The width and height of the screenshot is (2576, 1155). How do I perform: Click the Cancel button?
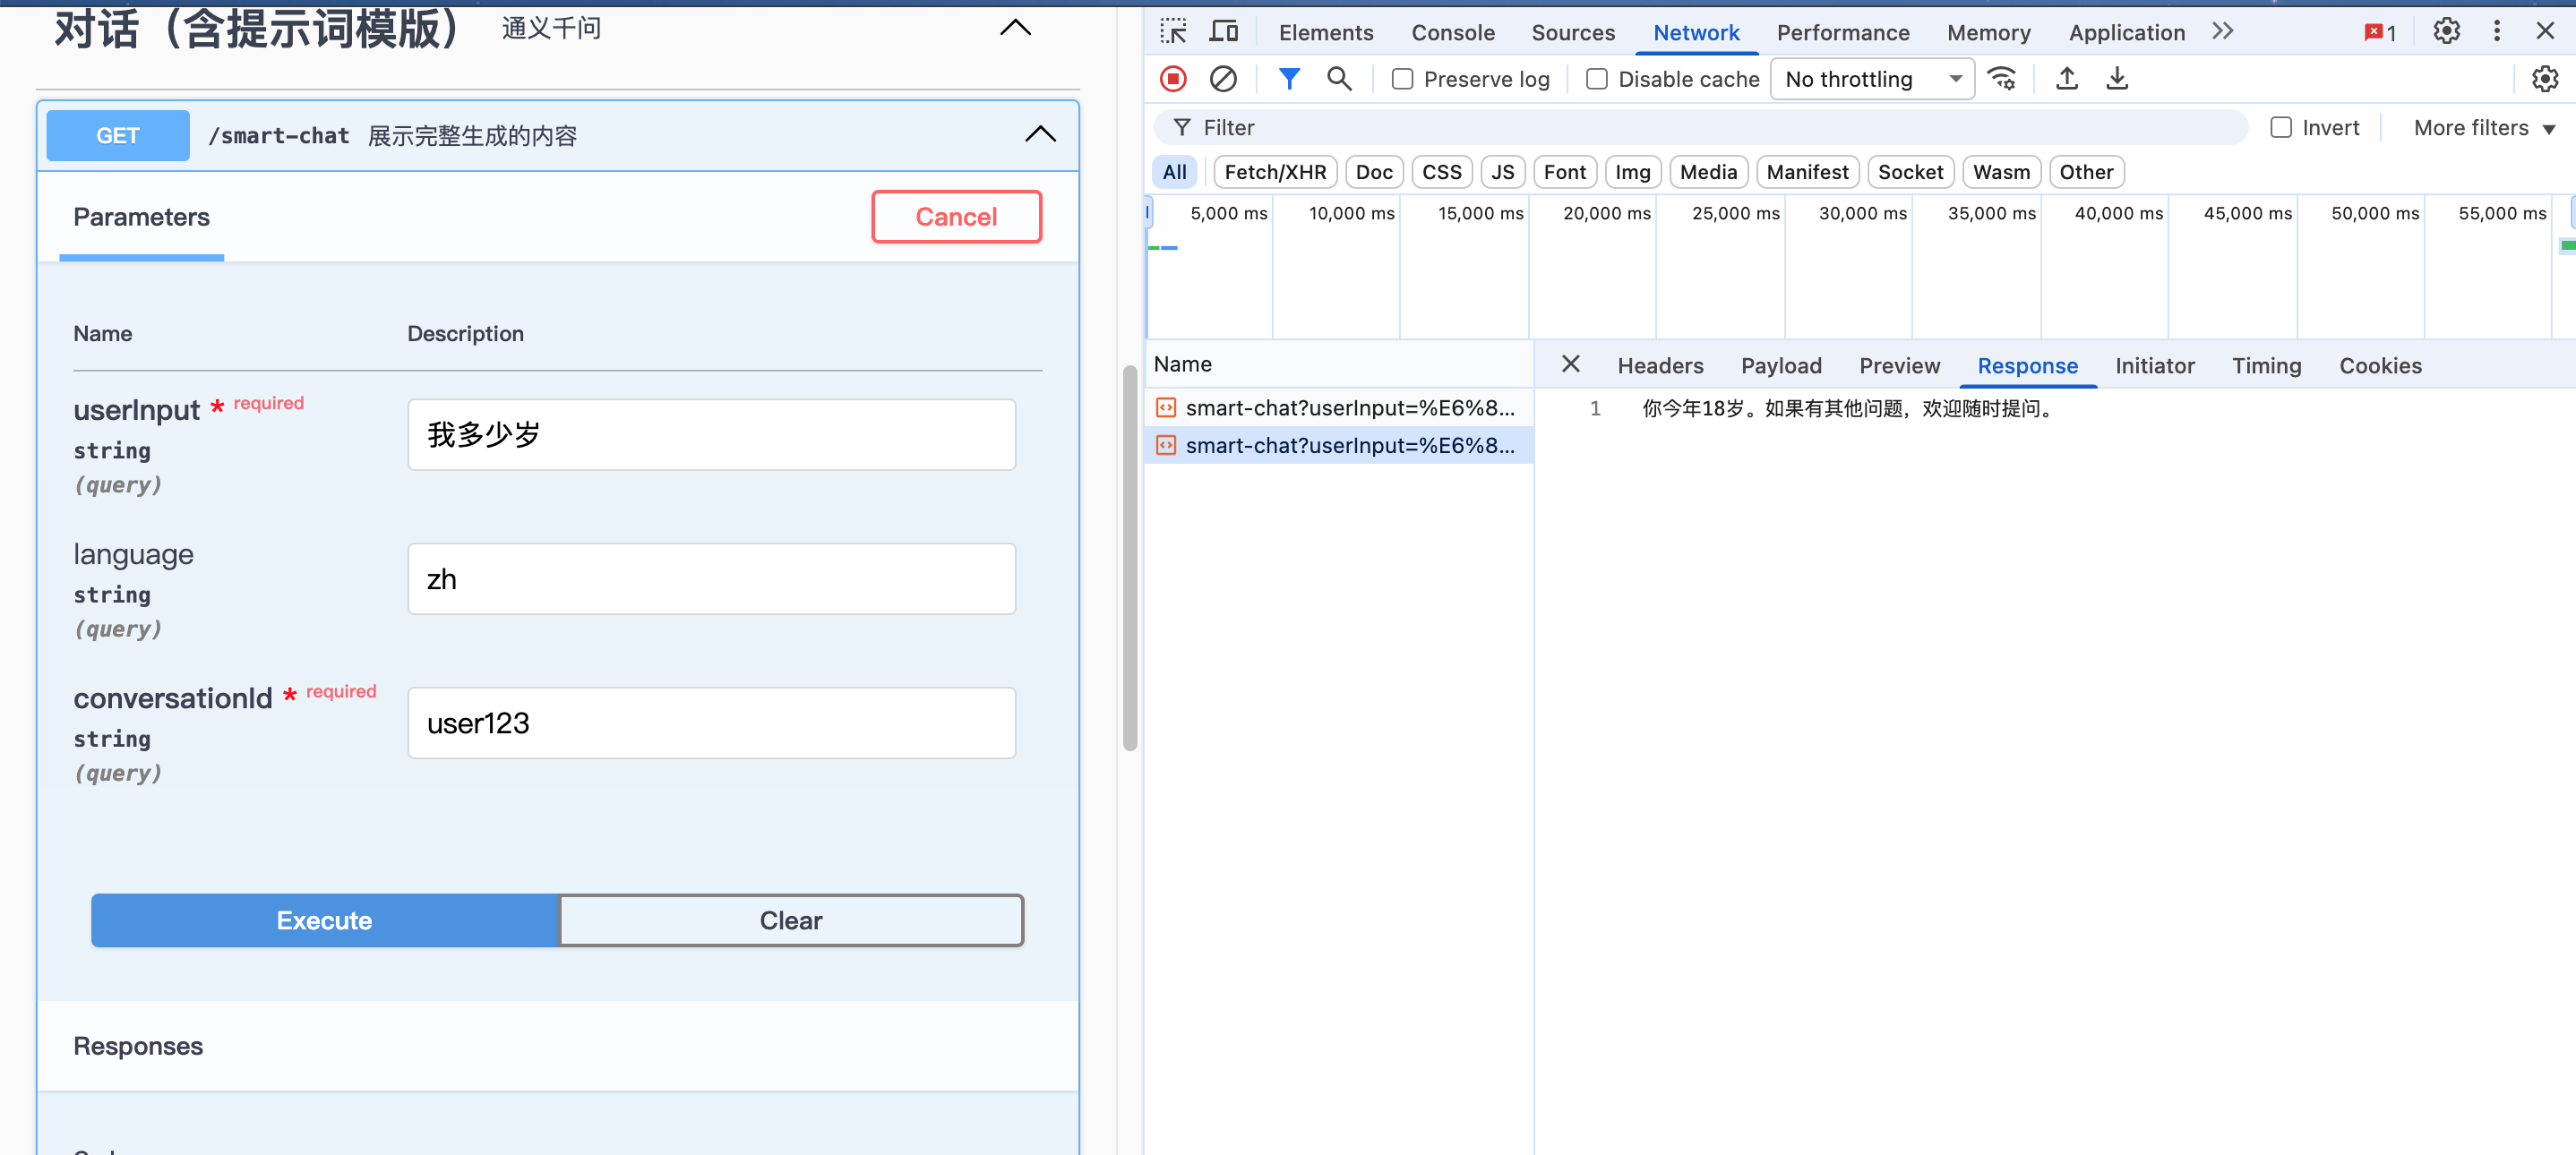(x=956, y=217)
